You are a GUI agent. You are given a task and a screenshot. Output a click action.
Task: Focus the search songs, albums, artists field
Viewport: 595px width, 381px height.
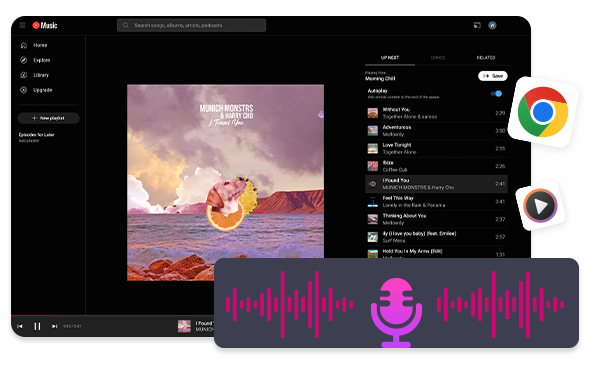tap(191, 25)
